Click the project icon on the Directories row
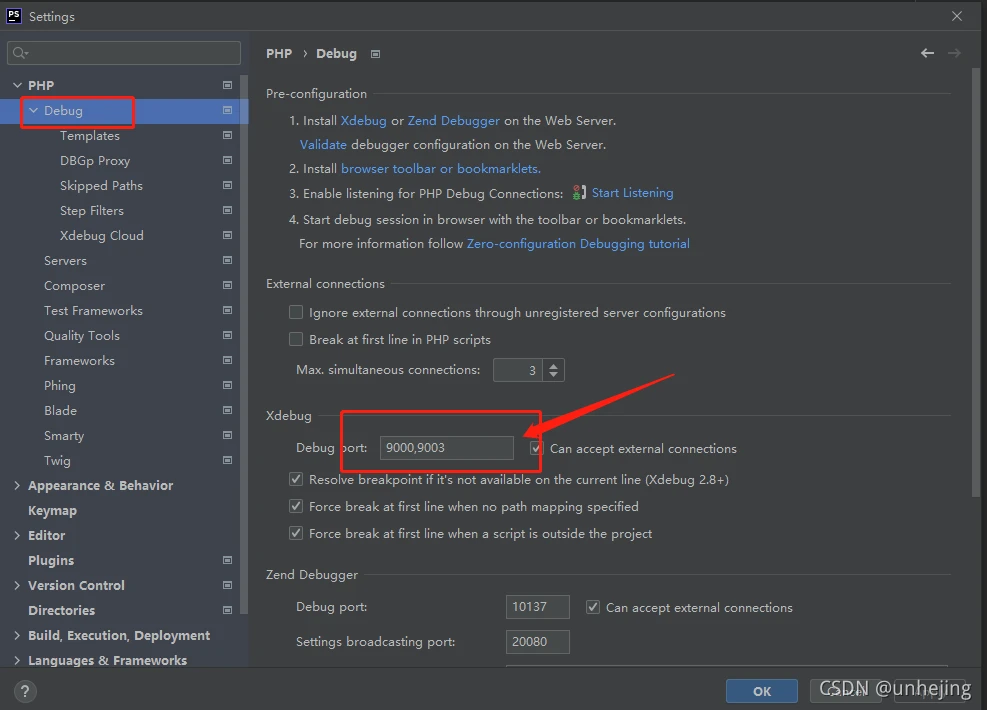The height and width of the screenshot is (710, 987). point(227,610)
